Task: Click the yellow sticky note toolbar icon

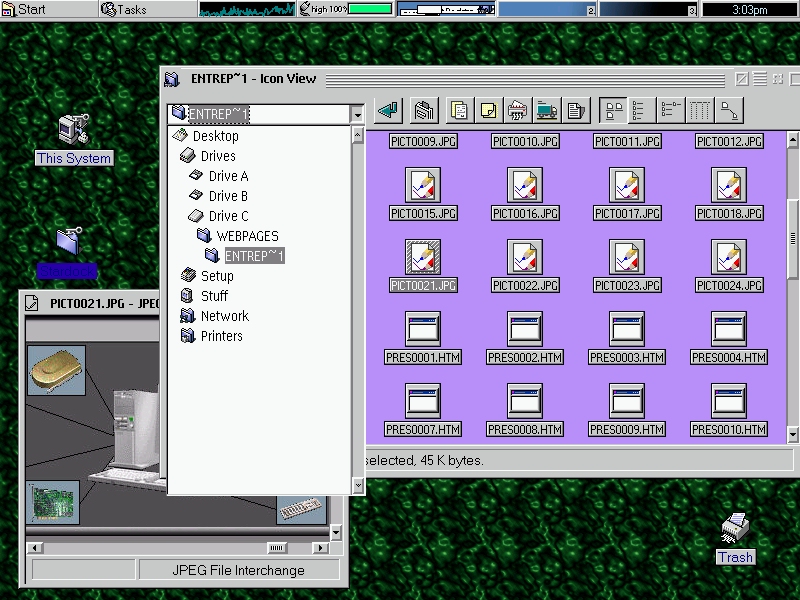Action: point(489,110)
